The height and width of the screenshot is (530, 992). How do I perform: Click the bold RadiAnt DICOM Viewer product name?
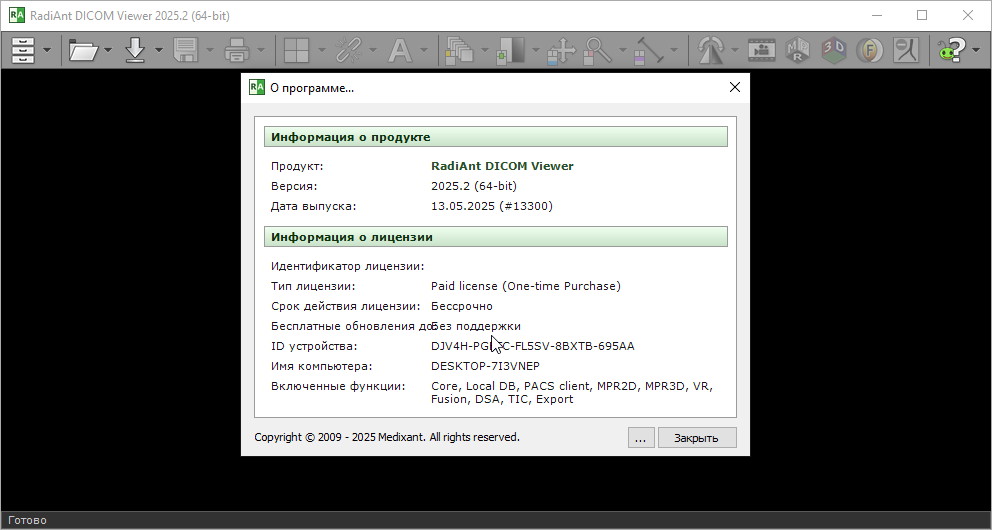tap(502, 166)
